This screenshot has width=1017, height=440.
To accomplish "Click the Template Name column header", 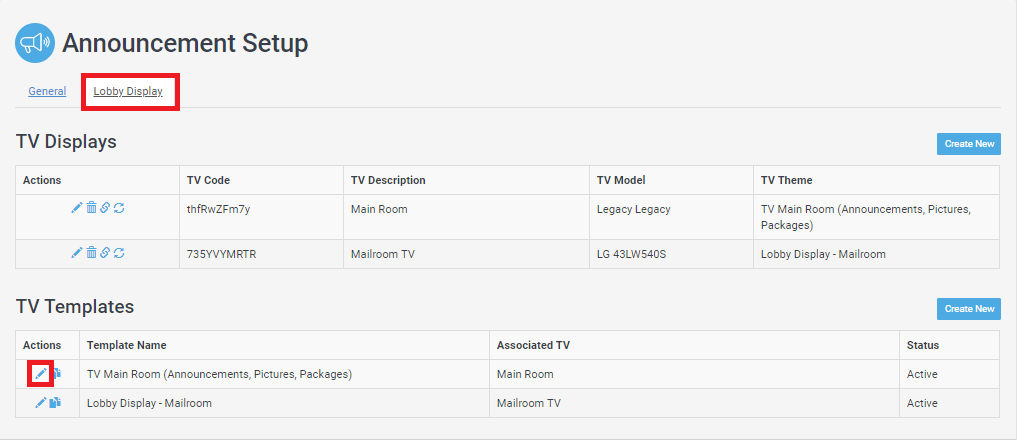I will tap(126, 345).
